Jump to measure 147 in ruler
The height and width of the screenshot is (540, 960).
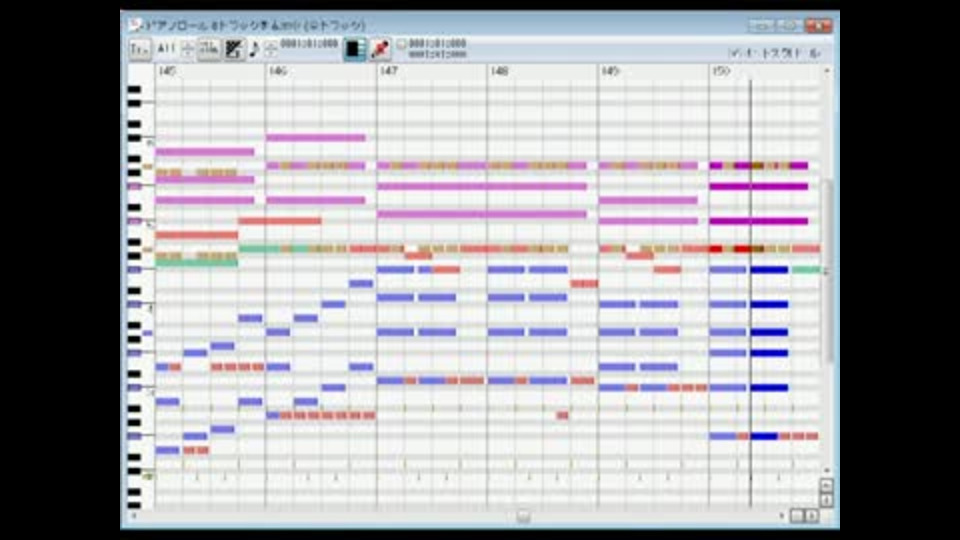(x=389, y=71)
